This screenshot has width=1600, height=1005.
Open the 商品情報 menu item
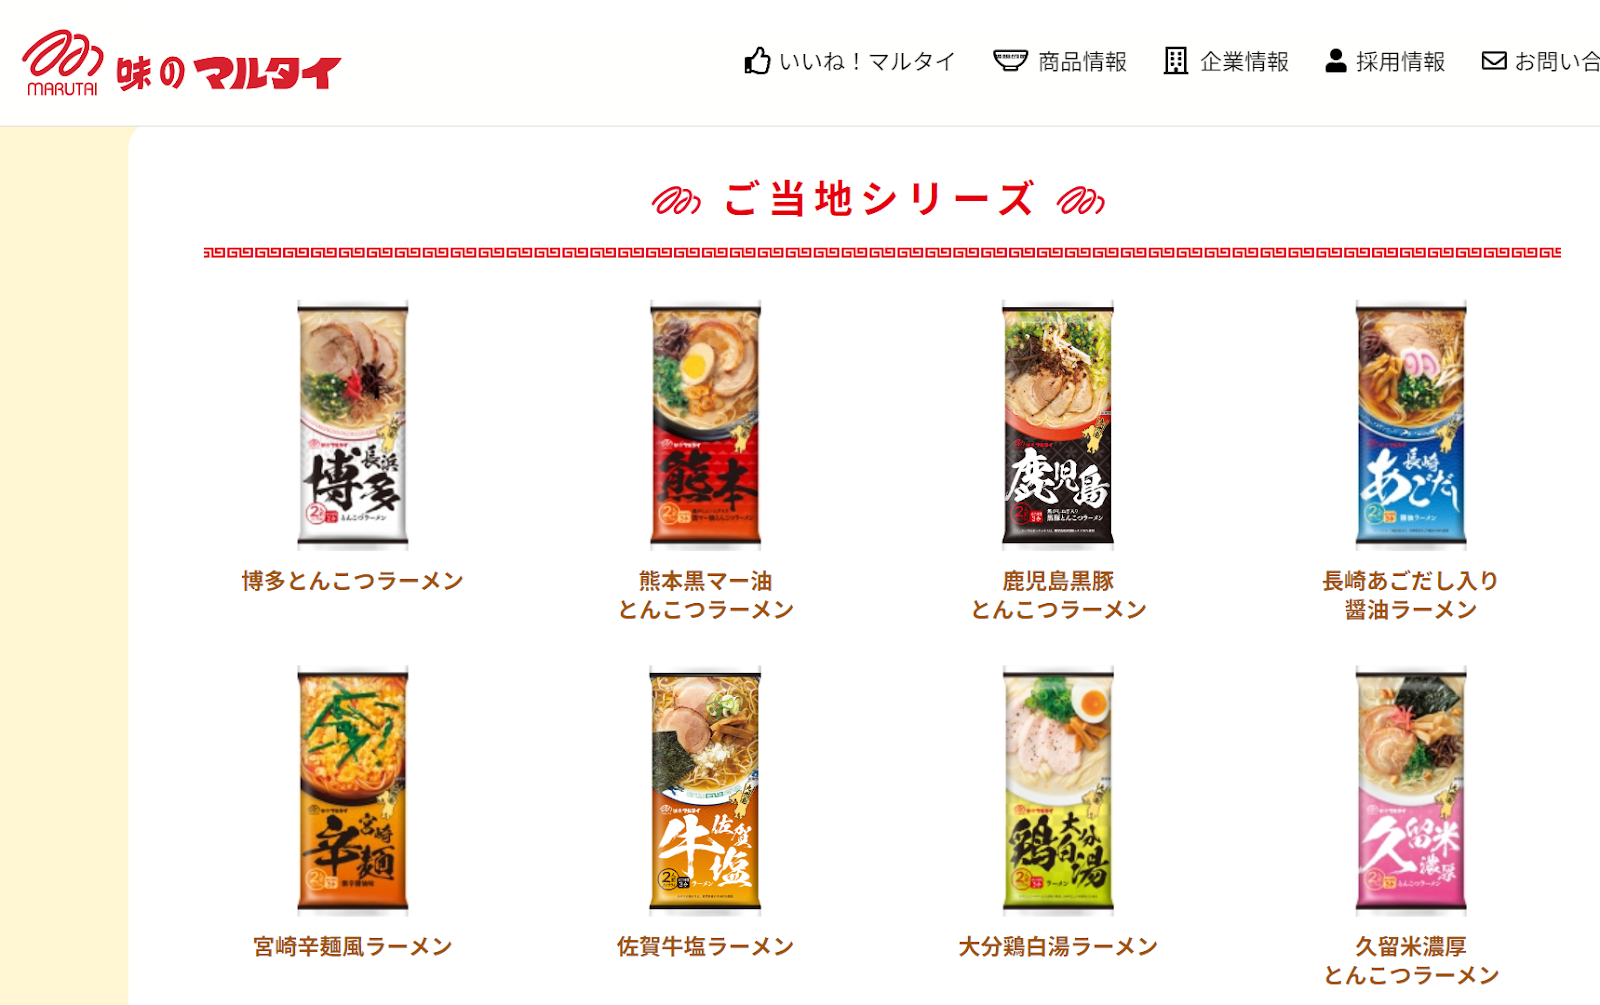[x=1082, y=62]
